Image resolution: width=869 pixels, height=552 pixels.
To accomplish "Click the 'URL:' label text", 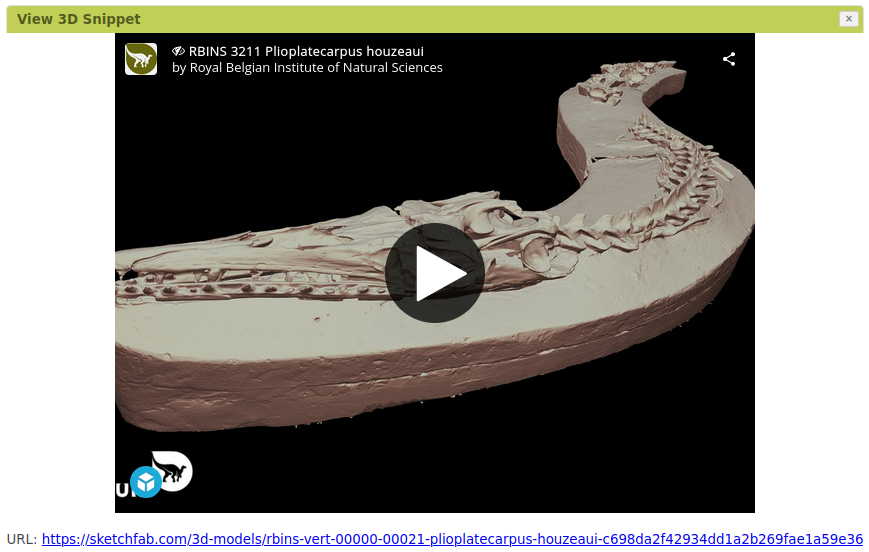I will pyautogui.click(x=21, y=539).
